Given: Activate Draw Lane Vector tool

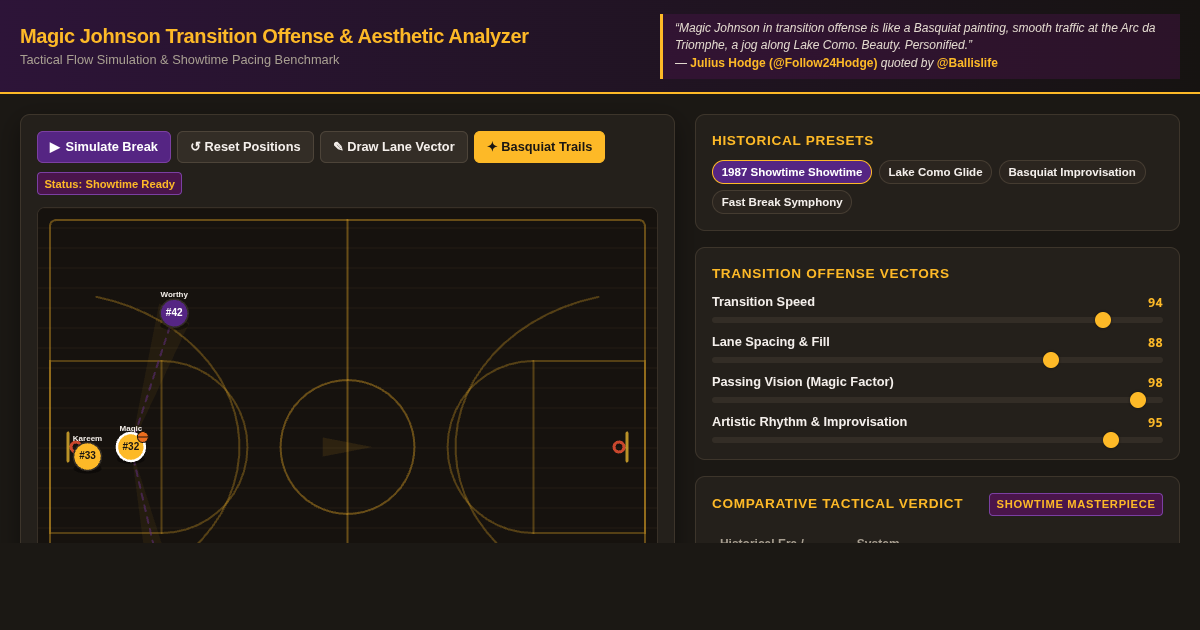Looking at the screenshot, I should tap(394, 147).
